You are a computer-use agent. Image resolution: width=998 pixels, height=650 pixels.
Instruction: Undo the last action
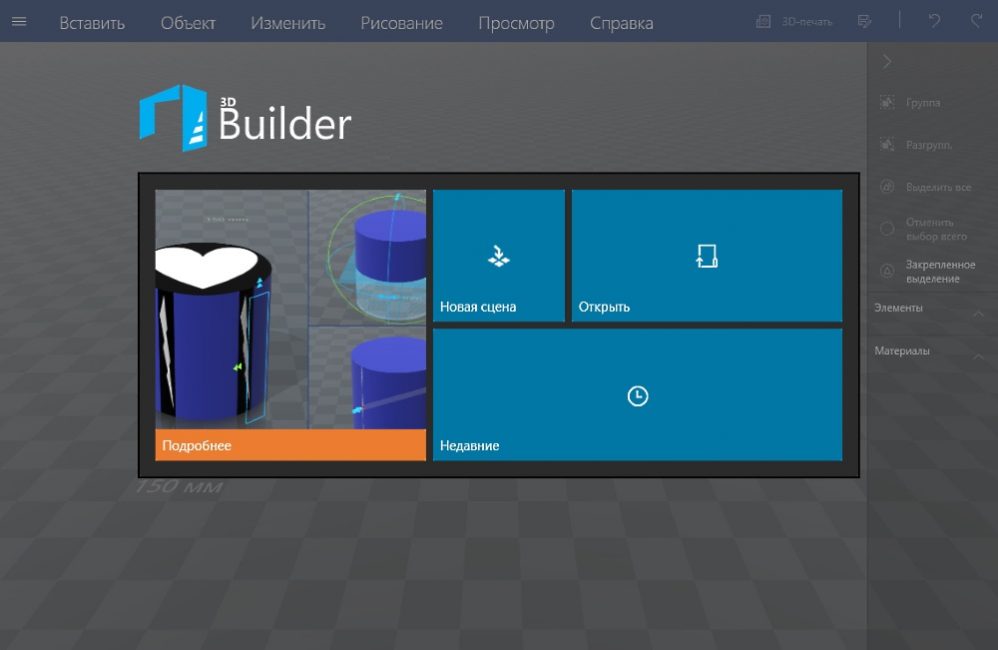click(x=934, y=22)
